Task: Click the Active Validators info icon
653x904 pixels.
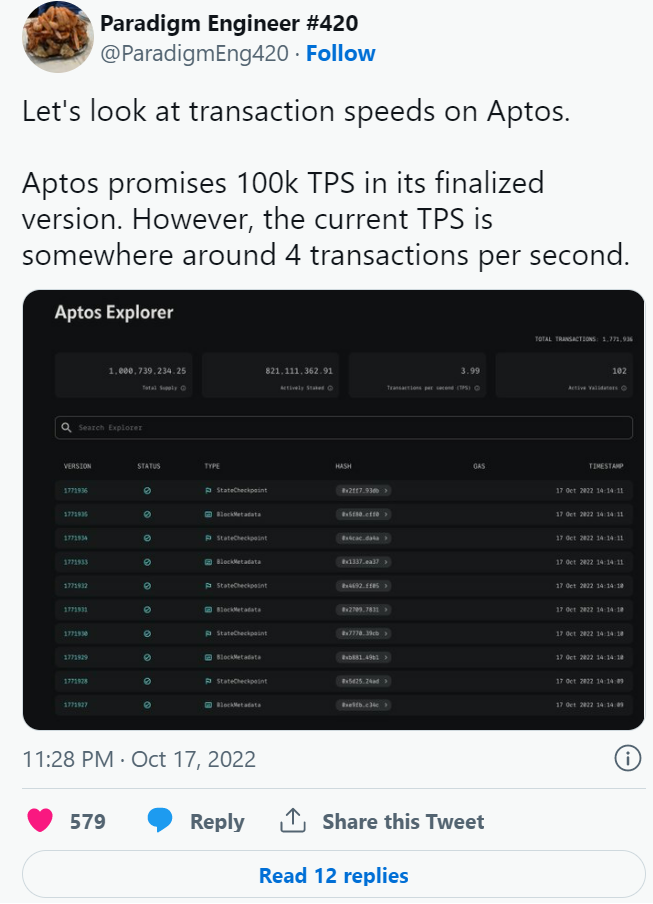Action: [x=624, y=388]
